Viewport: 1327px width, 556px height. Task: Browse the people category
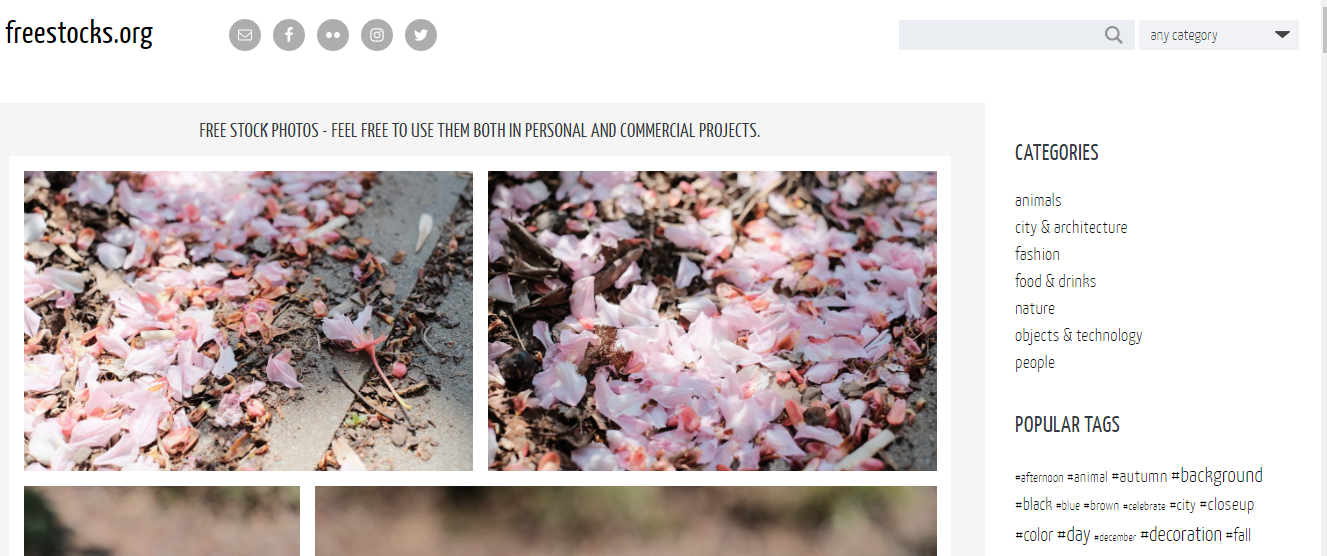pos(1035,362)
